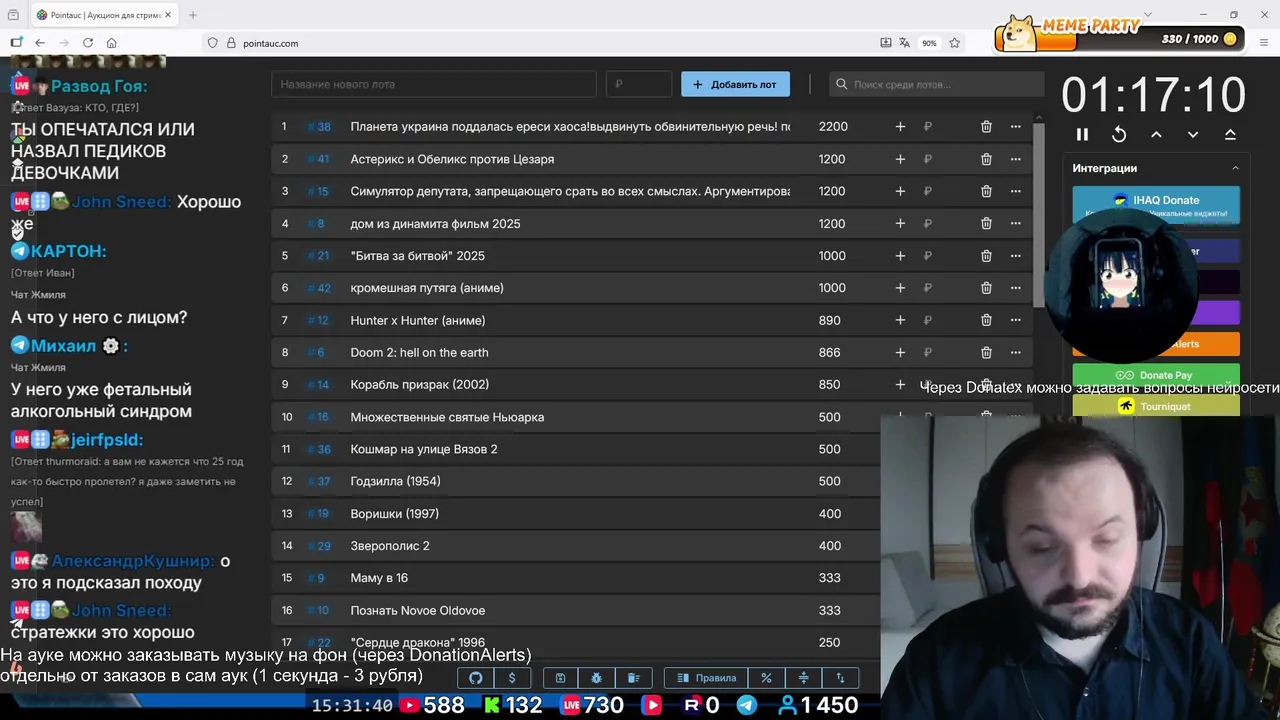Click ruble icon on Hunter x Hunter row
The height and width of the screenshot is (720, 1280).
click(928, 320)
